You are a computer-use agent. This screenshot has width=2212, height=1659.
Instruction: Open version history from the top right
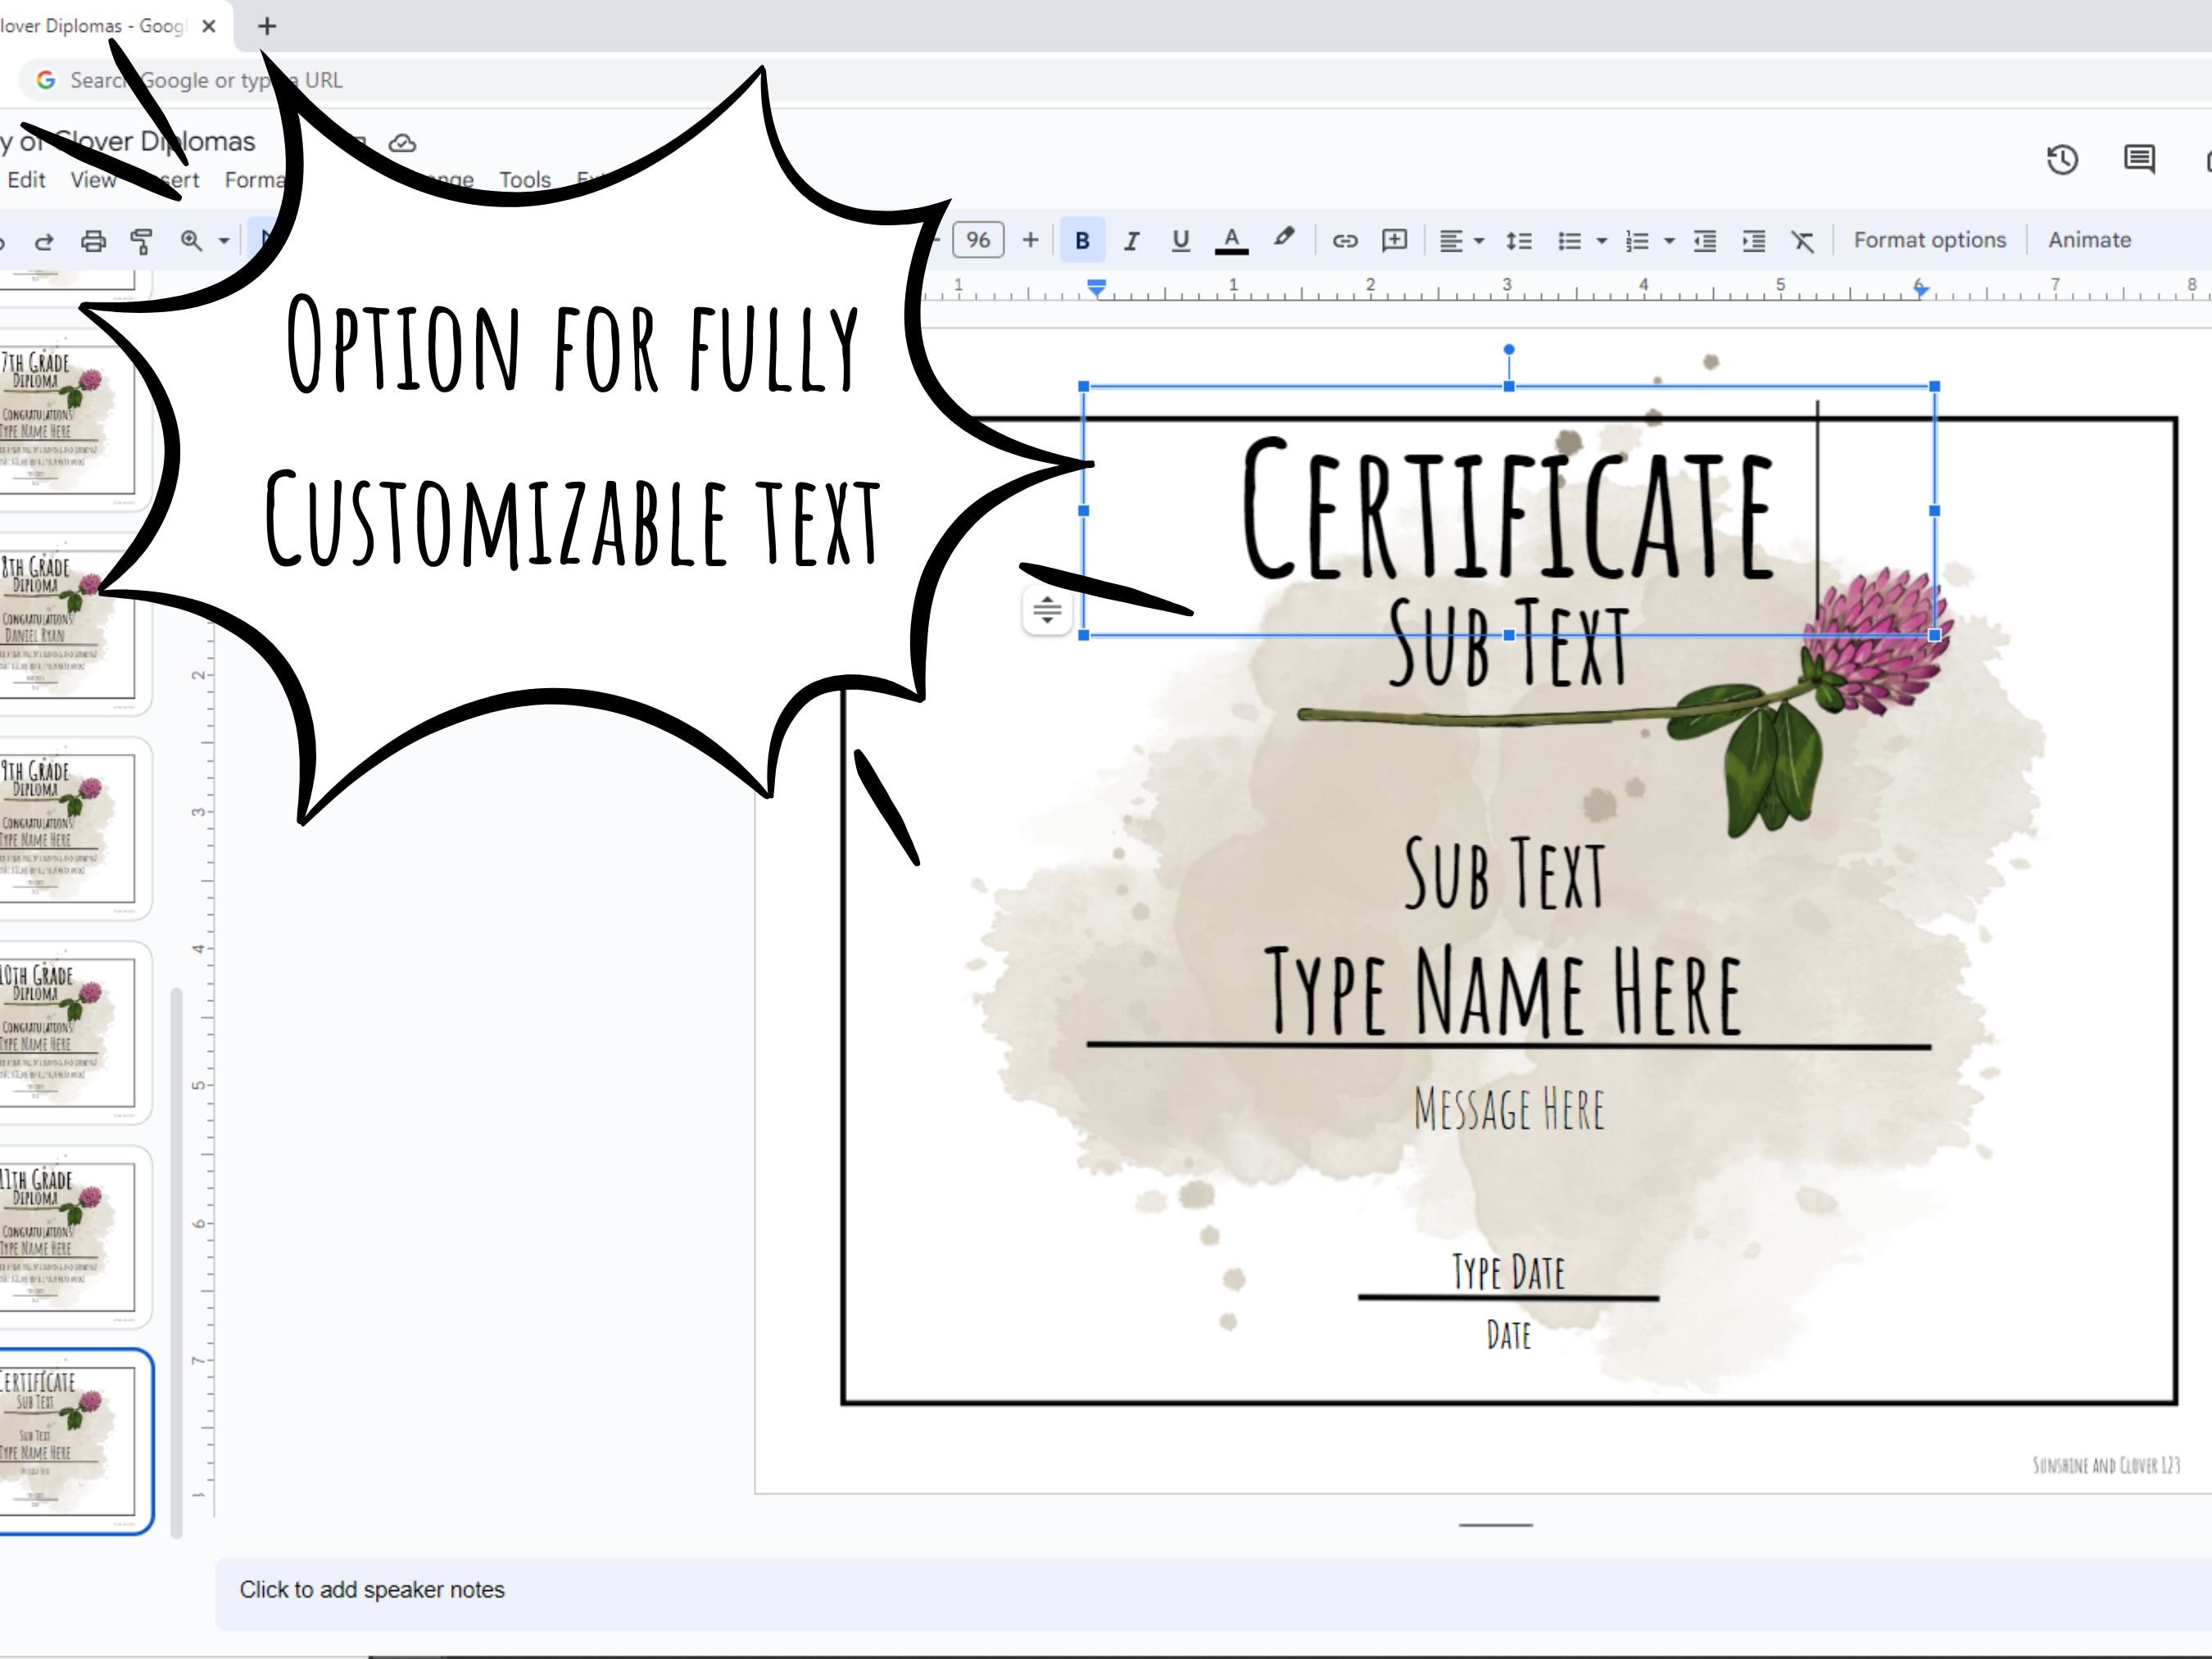click(x=2062, y=160)
